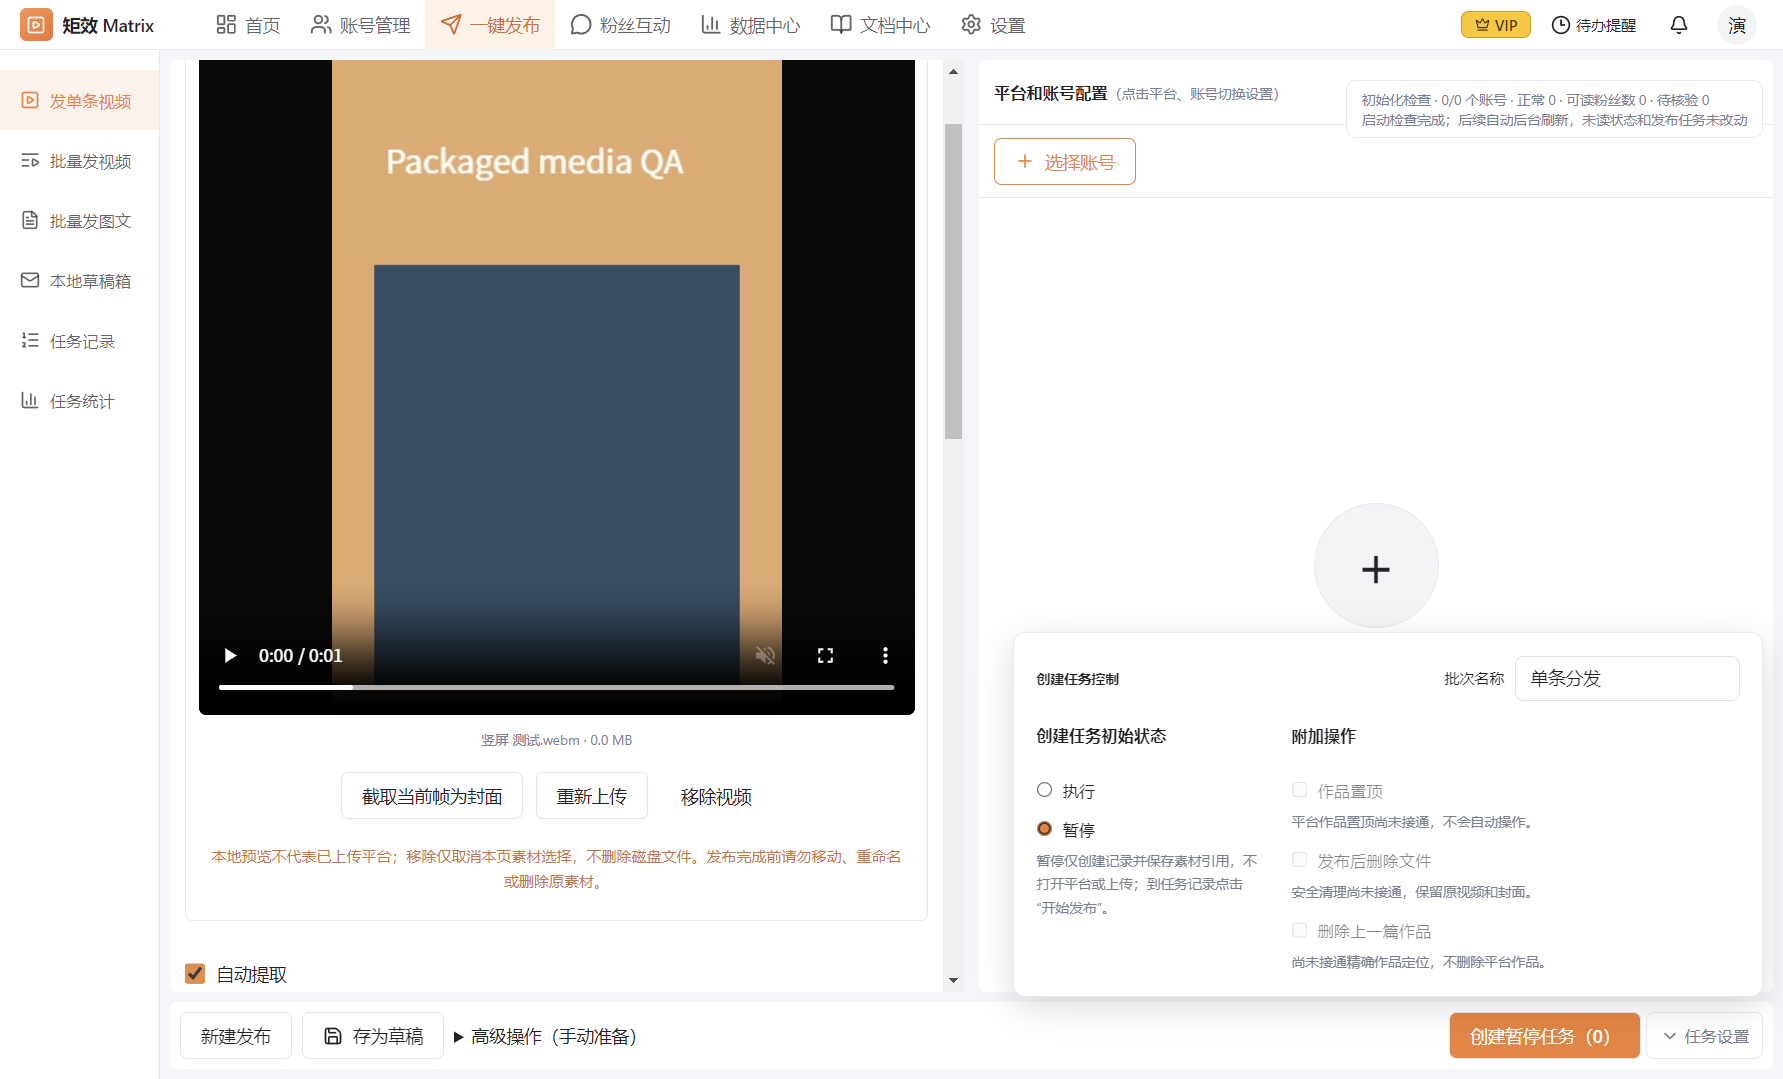Click scrollbar down arrow in editor panel
This screenshot has height=1079, width=1783.
pyautogui.click(x=953, y=980)
